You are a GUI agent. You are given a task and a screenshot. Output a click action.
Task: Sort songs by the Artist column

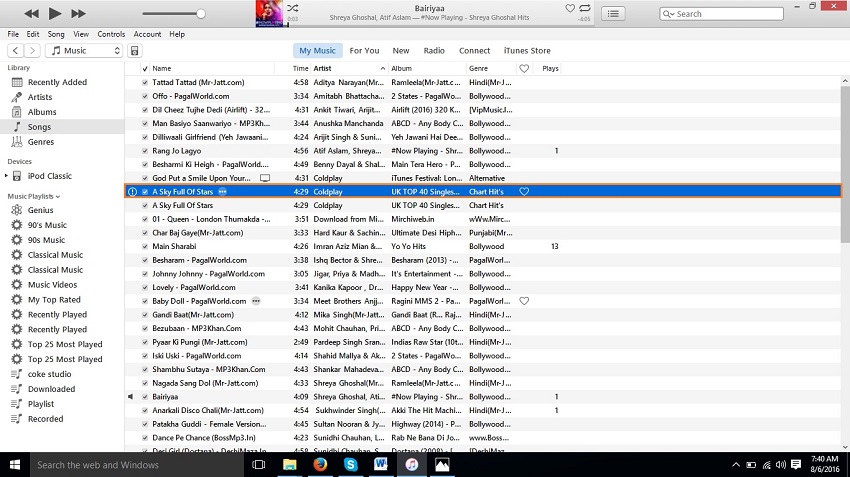tap(322, 68)
